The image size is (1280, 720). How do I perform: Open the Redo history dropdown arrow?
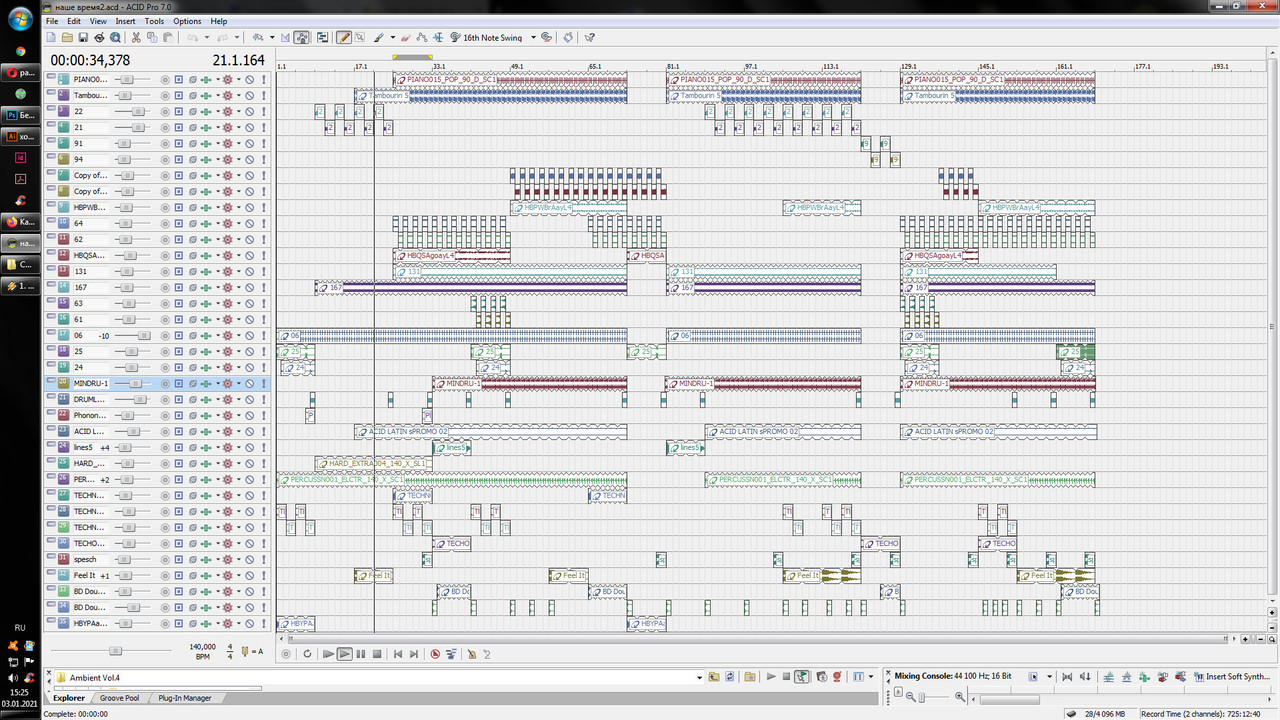click(x=237, y=37)
